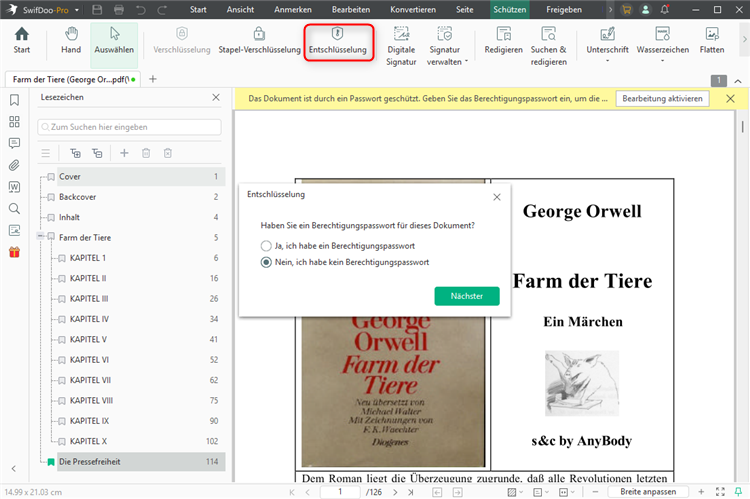Screen dimensions: 750x499
Task: Open the attachments paperclip sidebar icon
Action: coord(14,165)
